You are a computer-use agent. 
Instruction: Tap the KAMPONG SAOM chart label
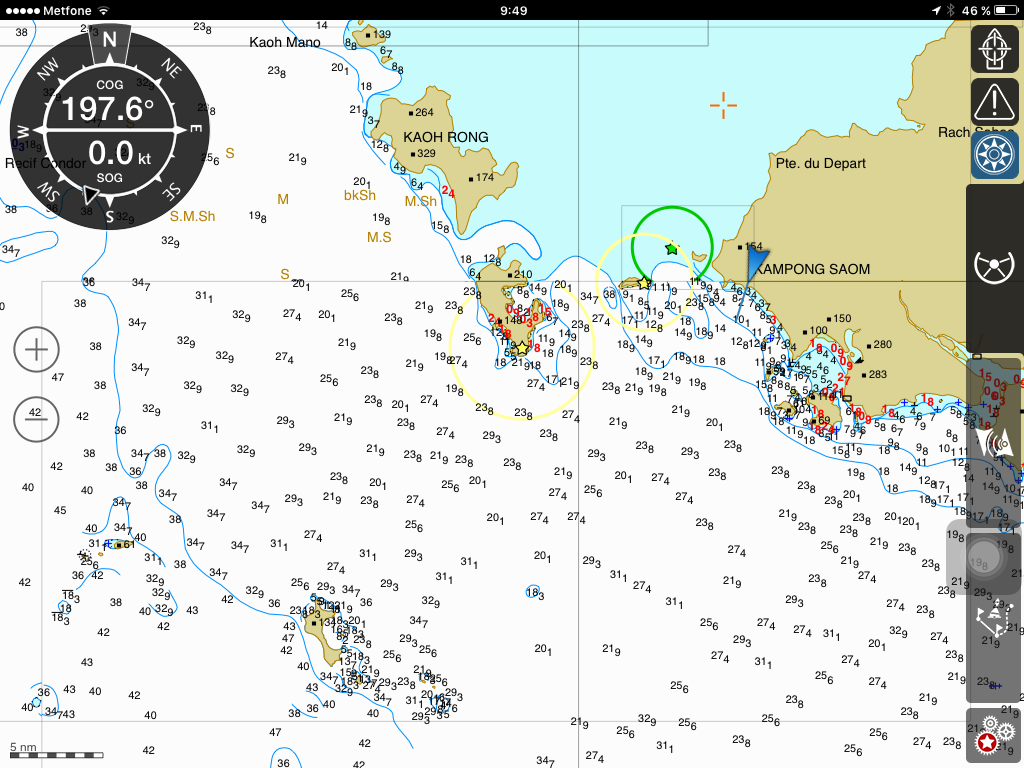[812, 269]
